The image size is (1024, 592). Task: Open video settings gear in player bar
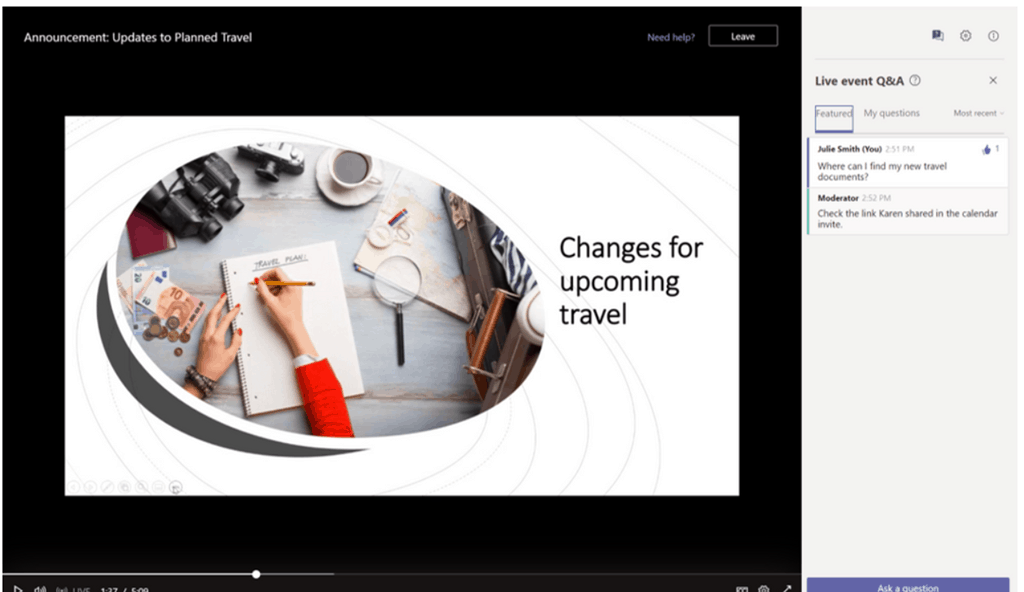coord(764,589)
